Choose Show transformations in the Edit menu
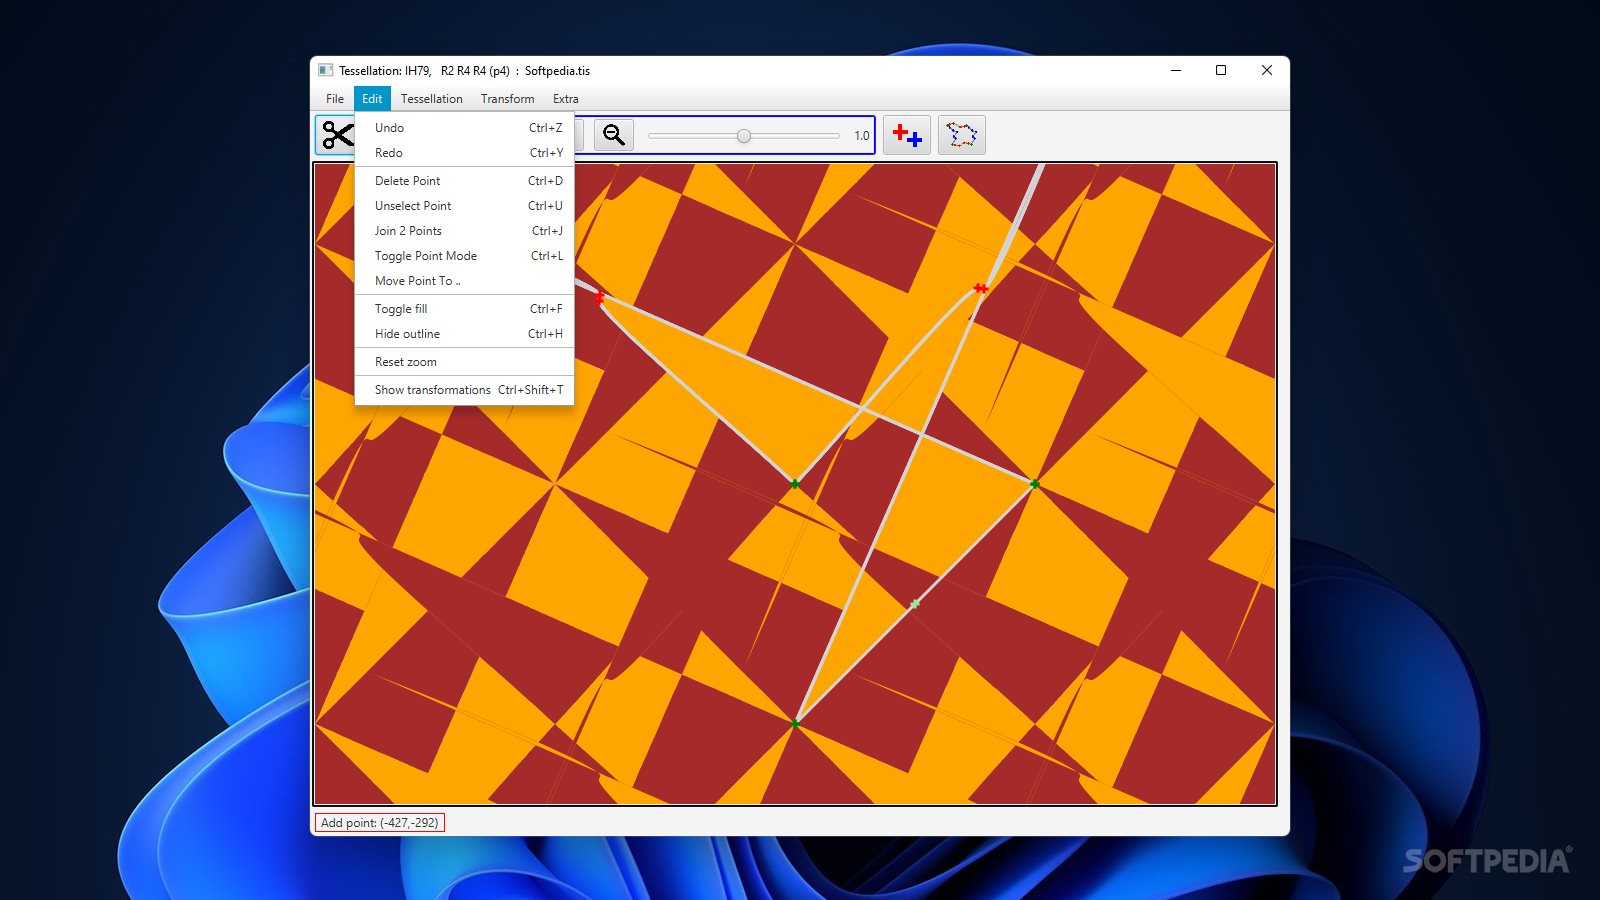This screenshot has height=900, width=1600. [x=465, y=390]
